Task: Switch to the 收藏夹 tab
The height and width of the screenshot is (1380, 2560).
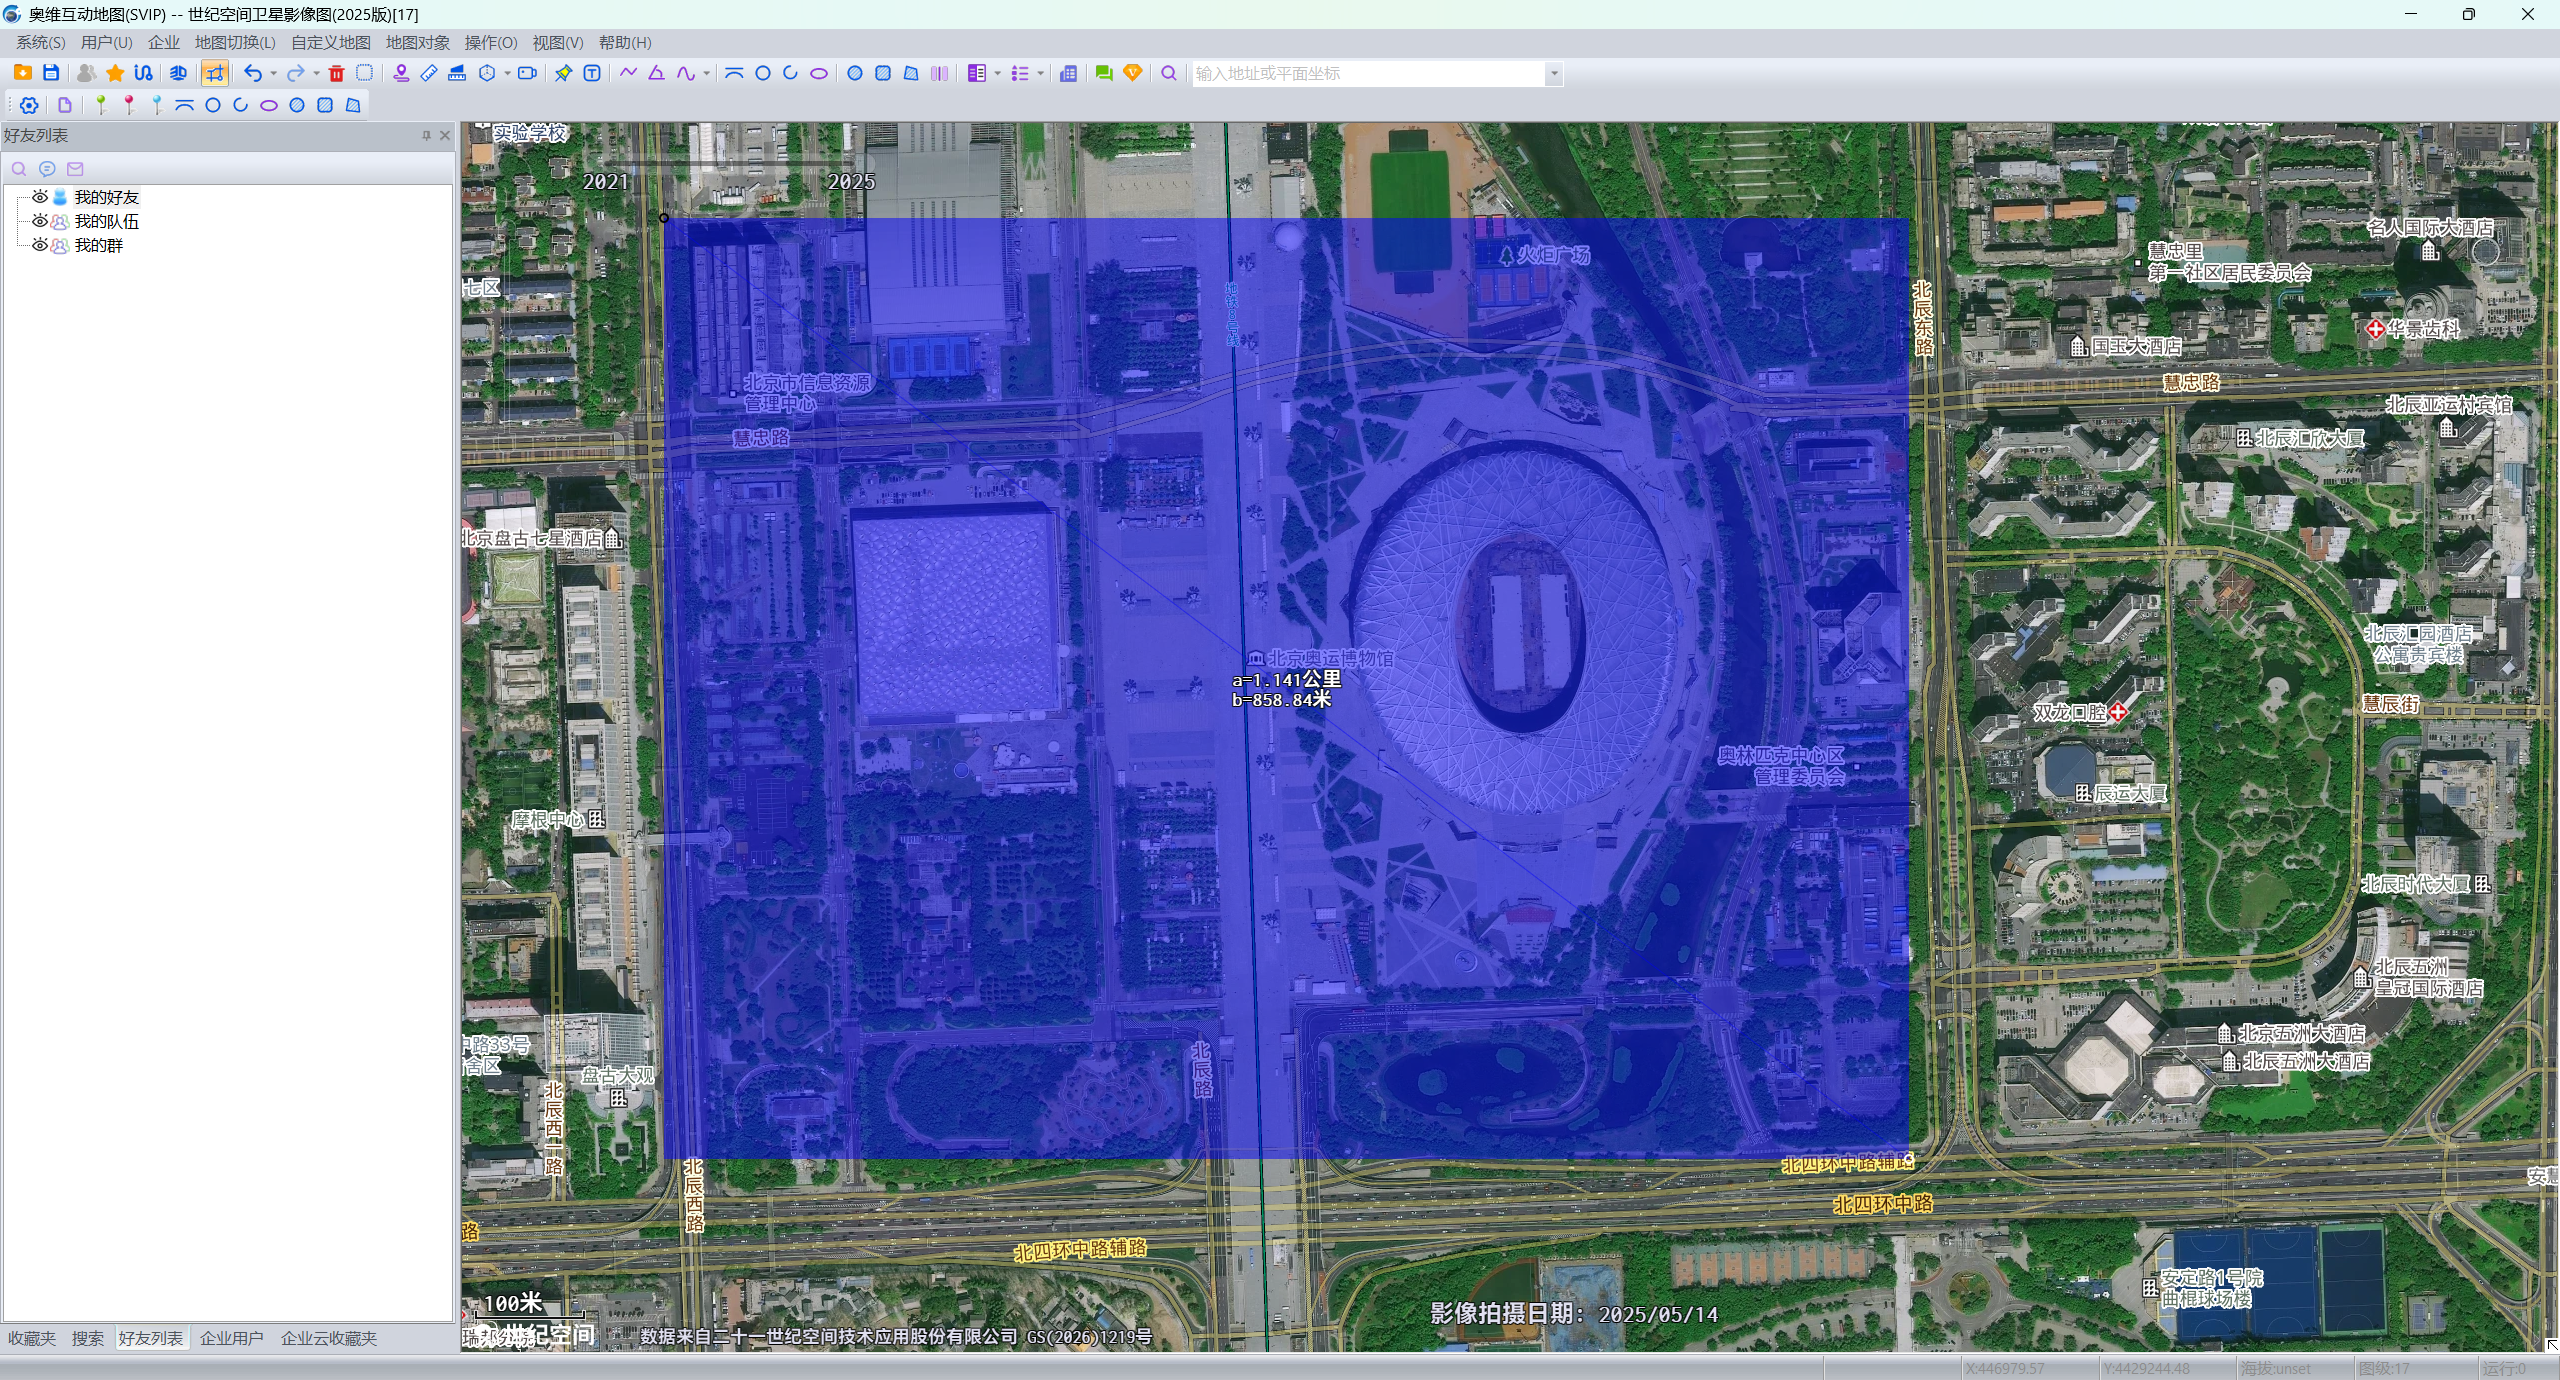Action: click(32, 1338)
